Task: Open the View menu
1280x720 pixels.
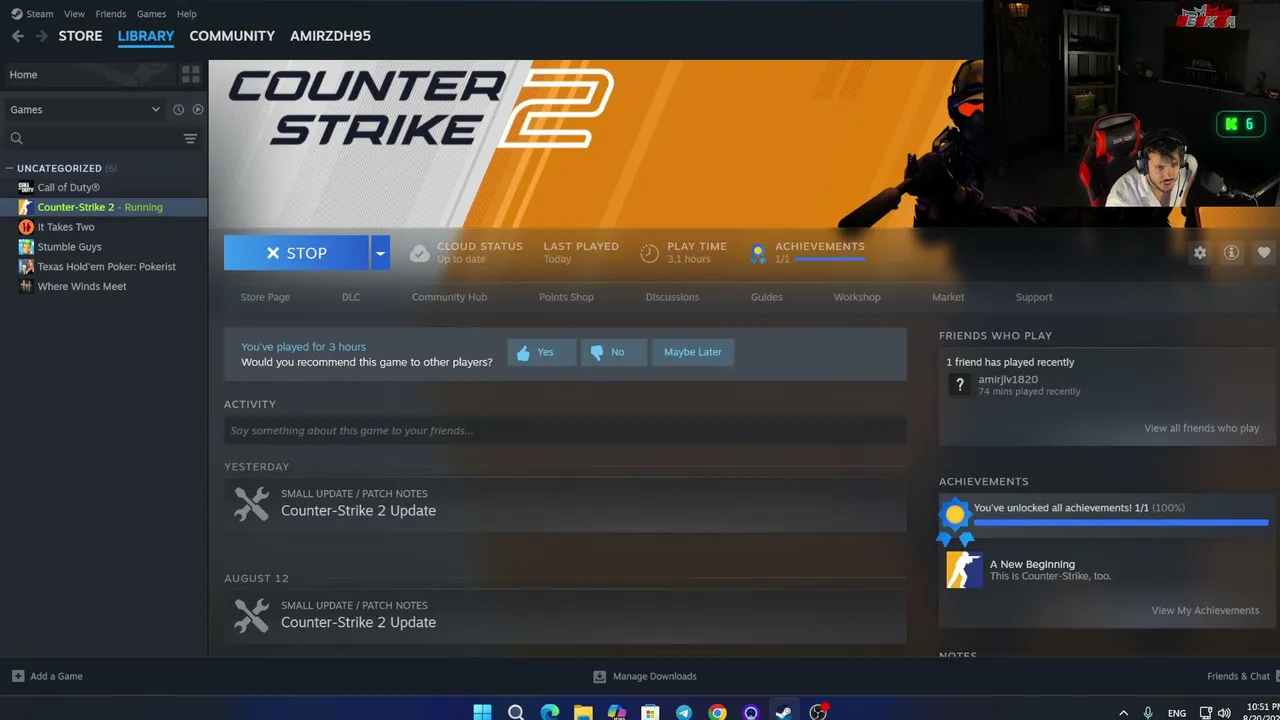Action: tap(74, 14)
